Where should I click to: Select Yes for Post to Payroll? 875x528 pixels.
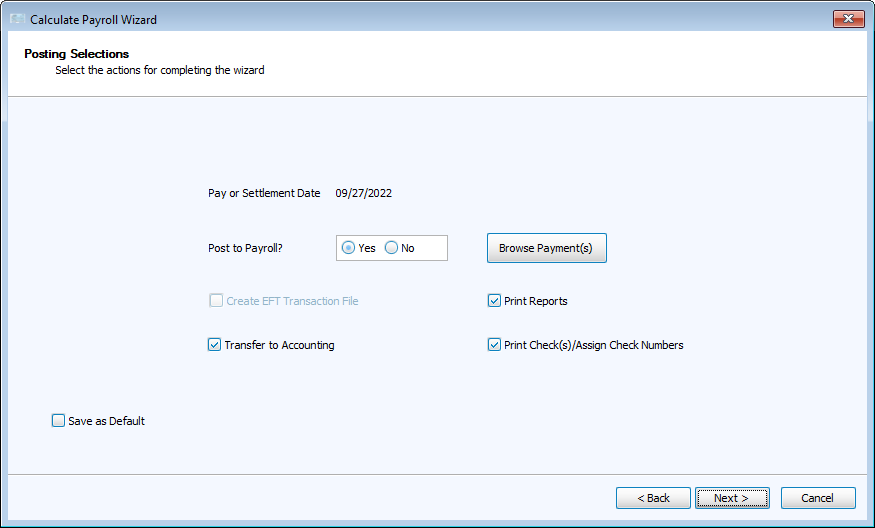[349, 248]
